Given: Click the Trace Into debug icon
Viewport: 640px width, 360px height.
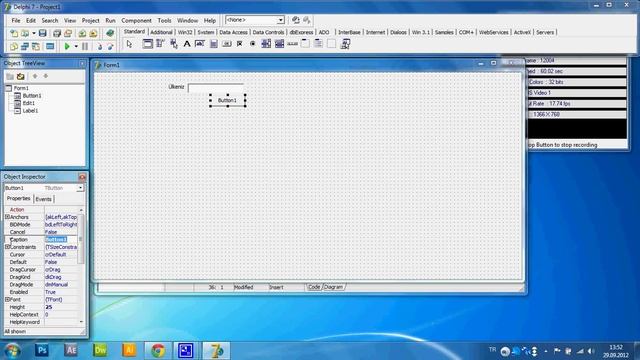Looking at the screenshot, I should click(x=100, y=47).
